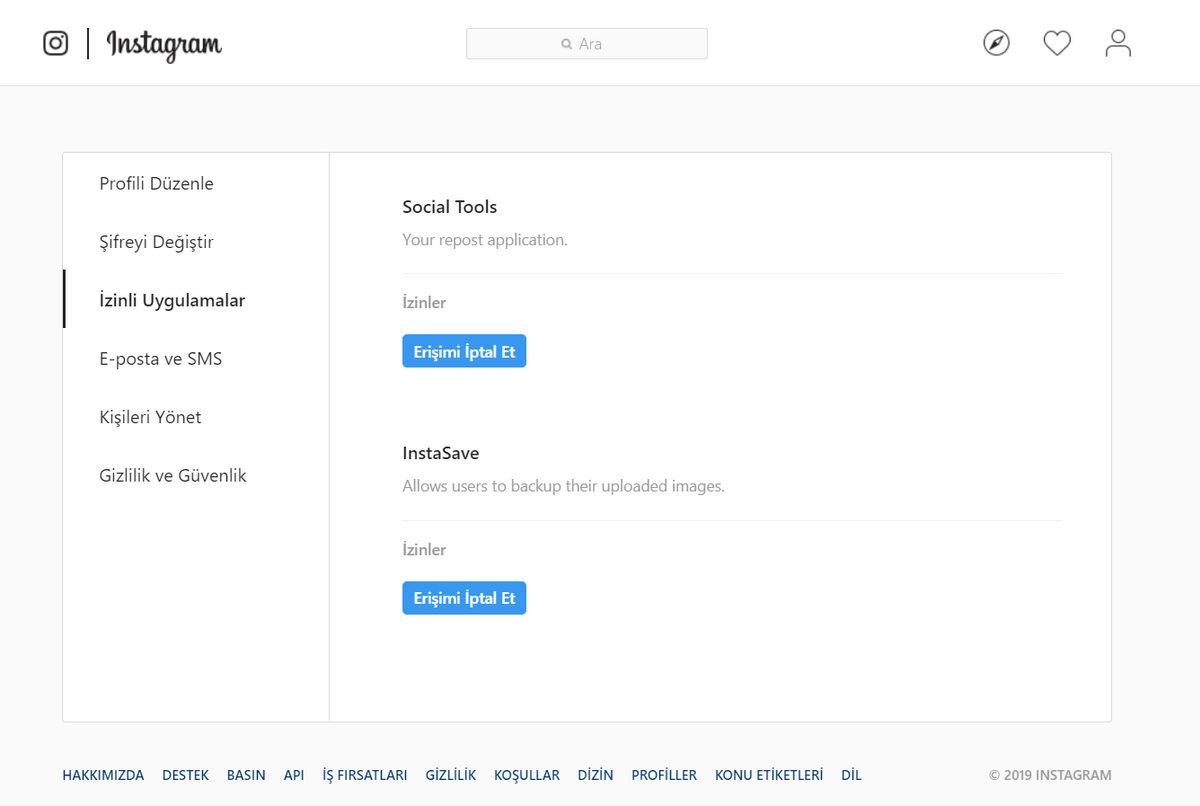Open Konu Etiketleri in the footer
The width and height of the screenshot is (1200, 806).
(x=768, y=775)
